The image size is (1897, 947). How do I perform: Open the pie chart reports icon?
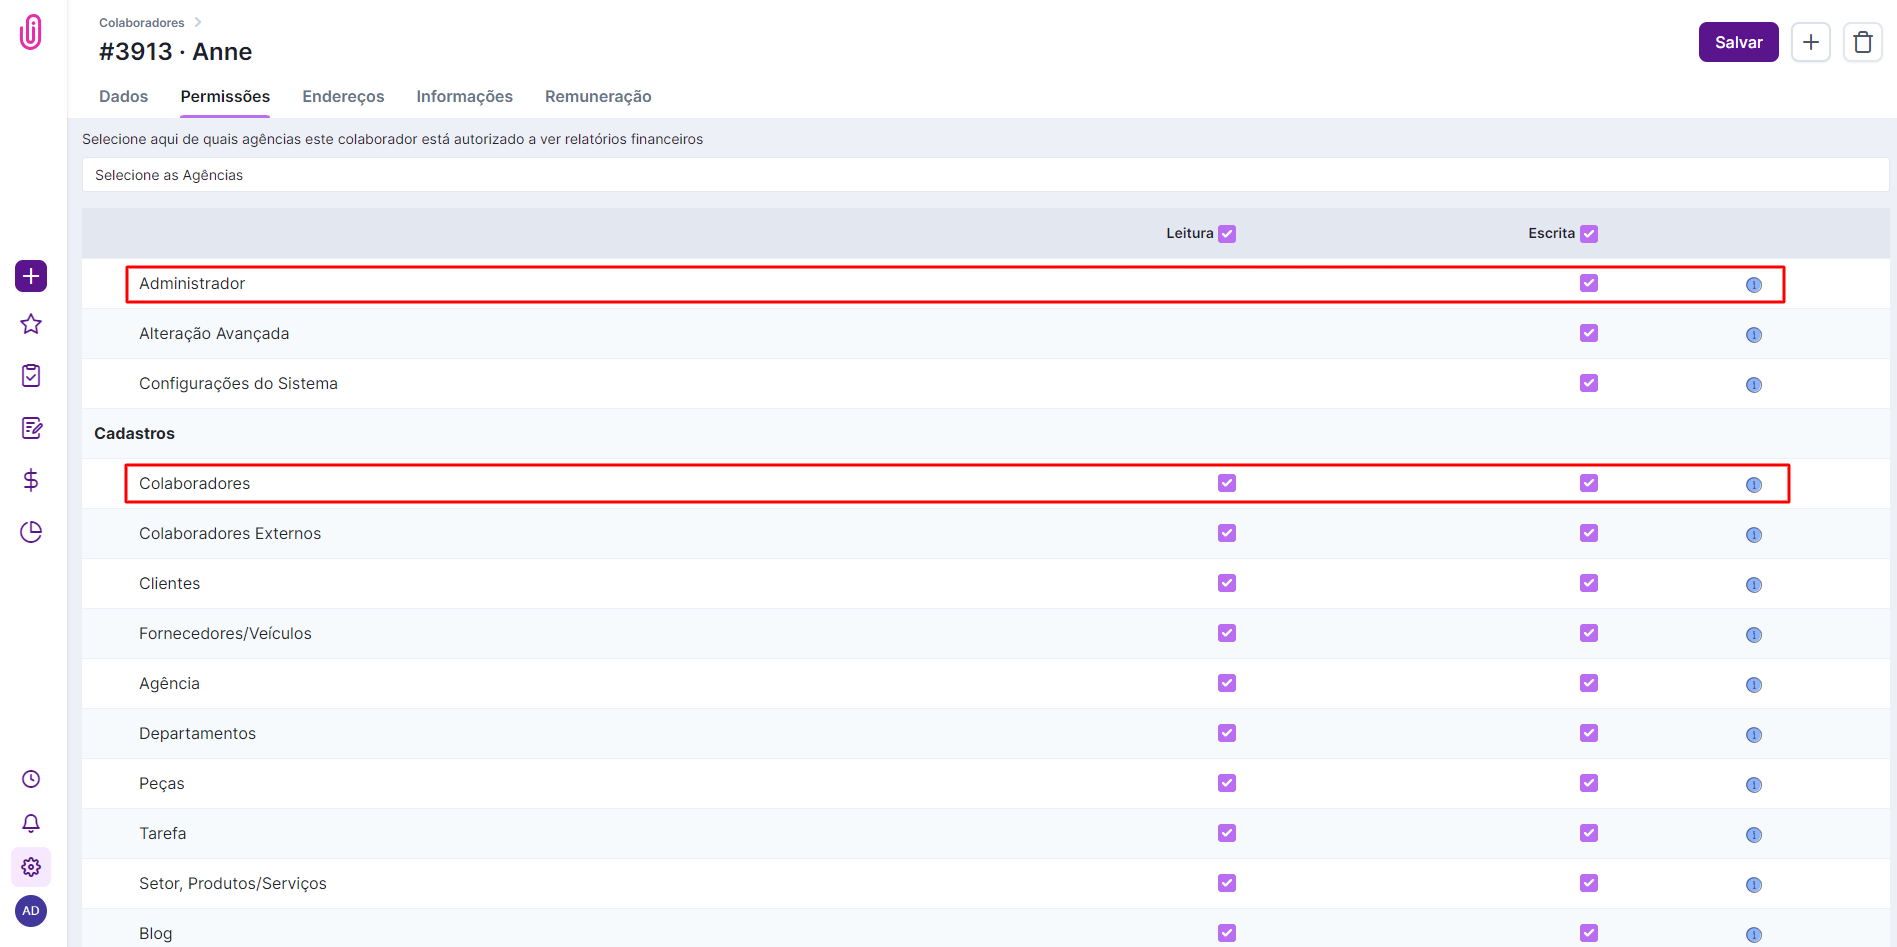(31, 532)
